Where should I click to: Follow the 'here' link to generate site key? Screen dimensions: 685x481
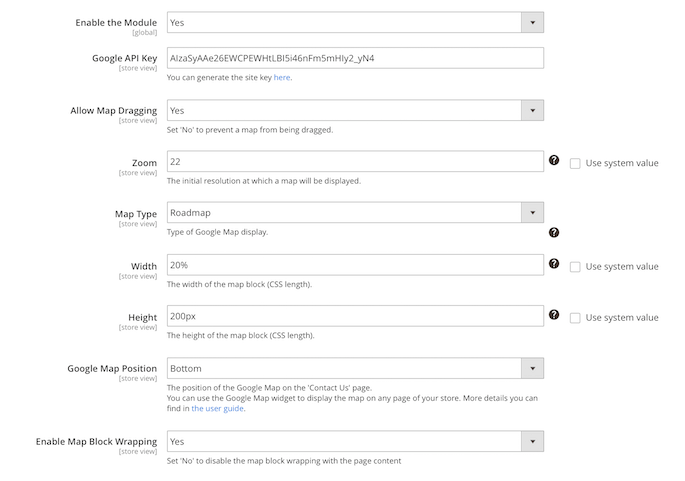[281, 77]
